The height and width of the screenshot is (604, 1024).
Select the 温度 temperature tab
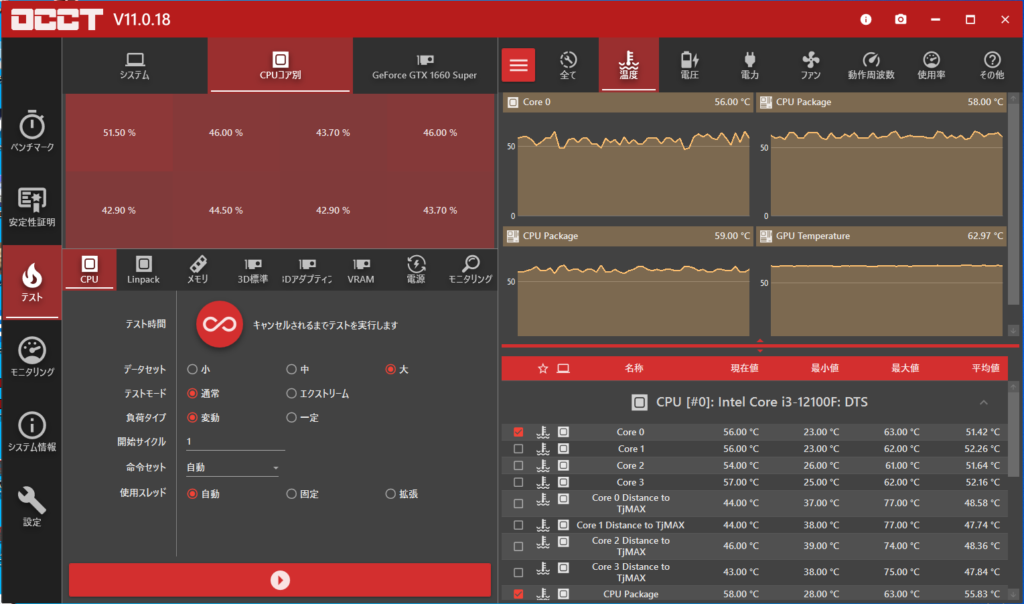pyautogui.click(x=628, y=65)
